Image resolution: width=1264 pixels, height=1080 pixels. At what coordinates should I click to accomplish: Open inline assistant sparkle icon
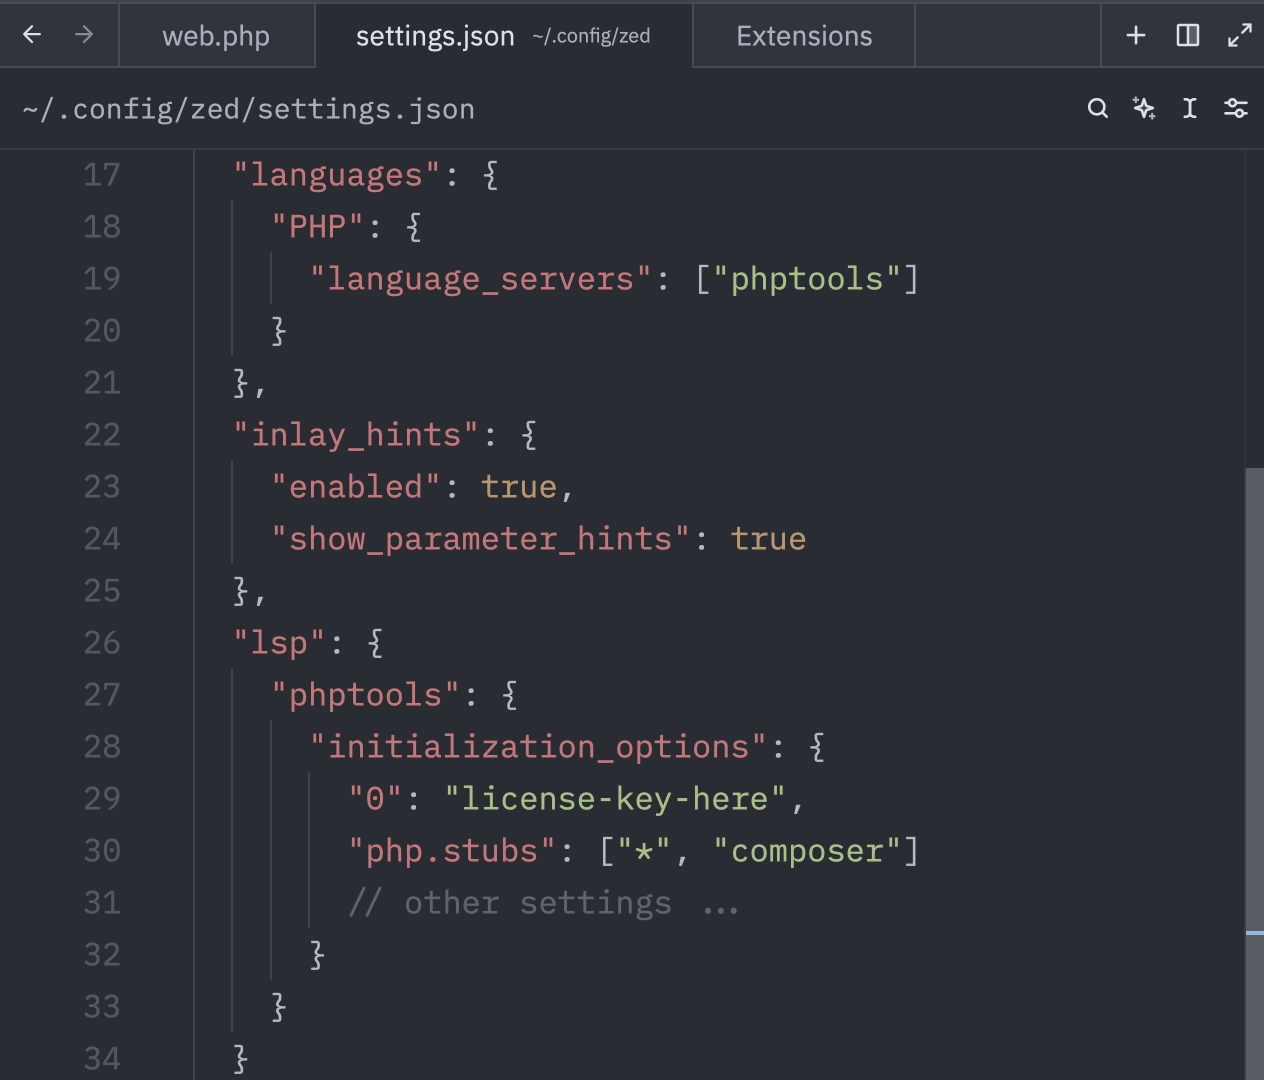coord(1144,108)
